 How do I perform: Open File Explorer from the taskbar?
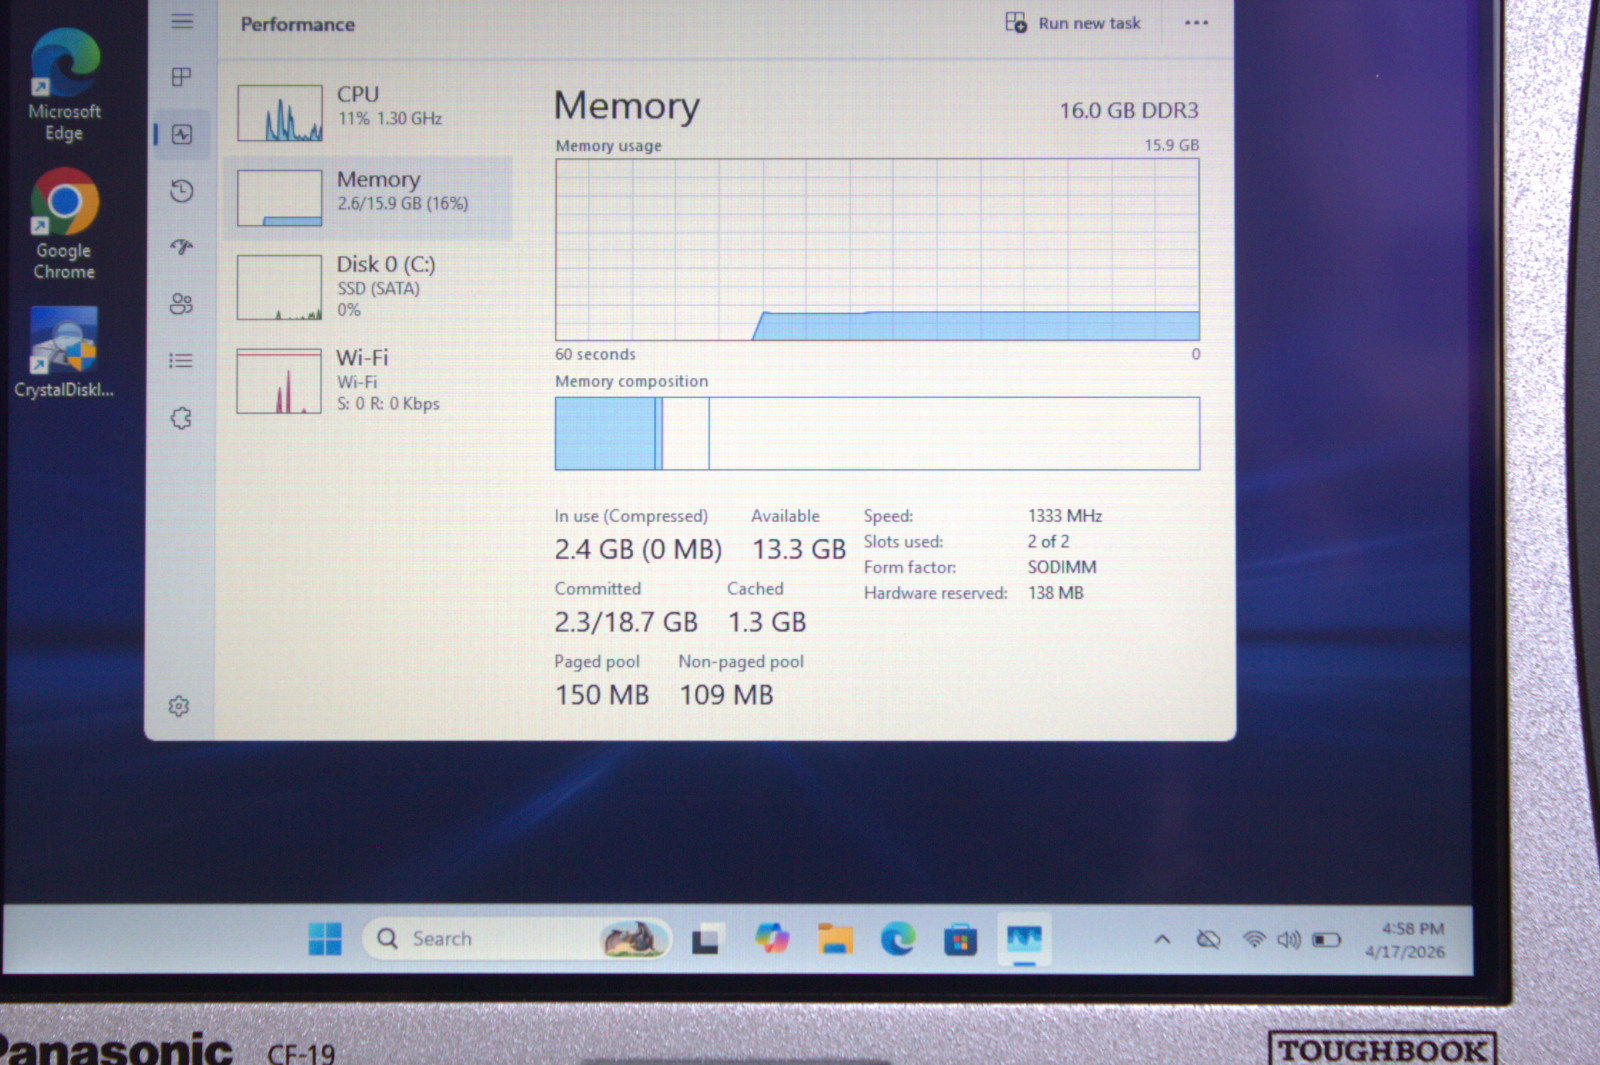(835, 940)
